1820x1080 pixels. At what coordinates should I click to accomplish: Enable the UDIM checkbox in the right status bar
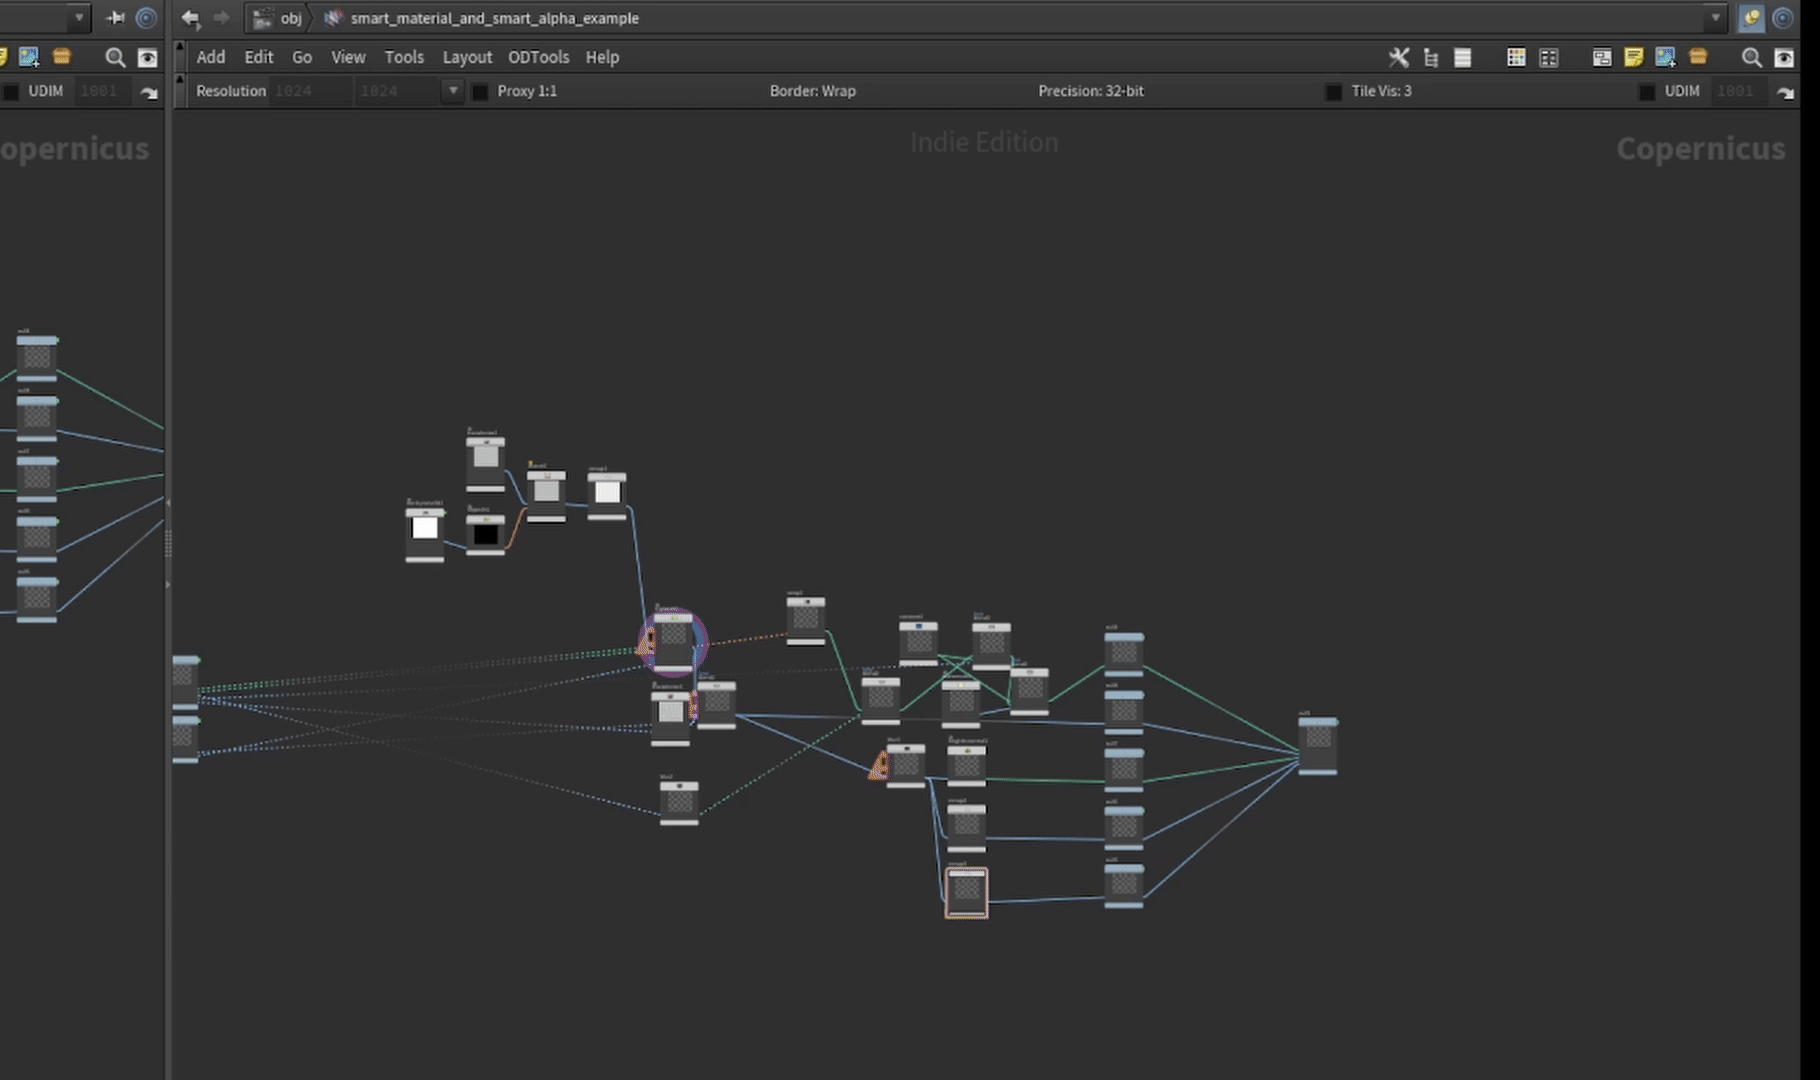click(x=1647, y=91)
